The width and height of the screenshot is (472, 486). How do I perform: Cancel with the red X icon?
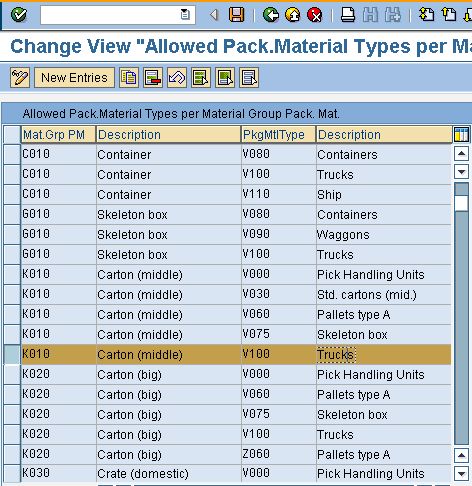point(315,15)
